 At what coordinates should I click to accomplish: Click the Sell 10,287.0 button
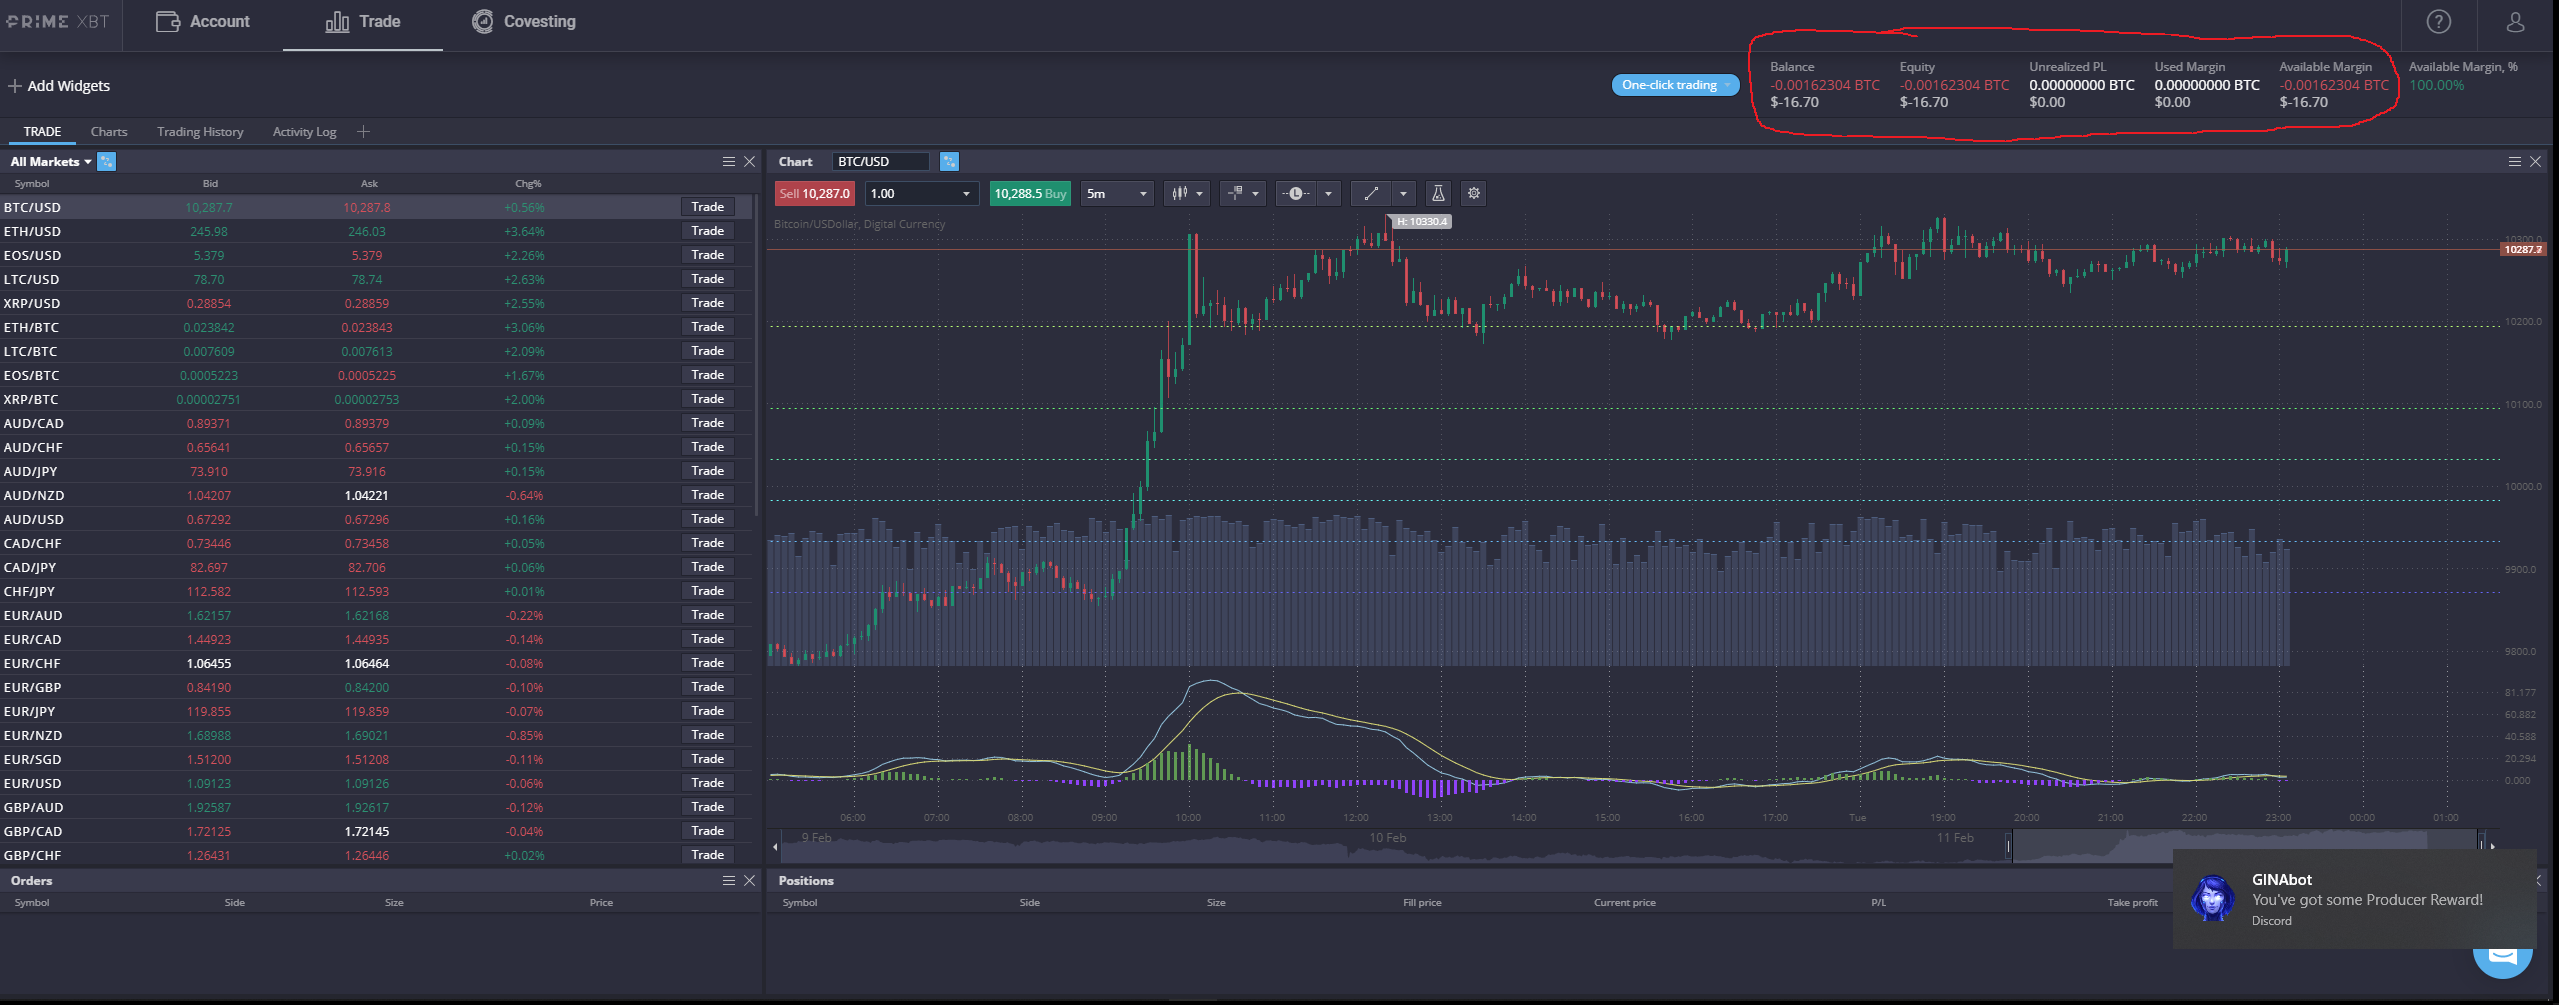coord(814,194)
